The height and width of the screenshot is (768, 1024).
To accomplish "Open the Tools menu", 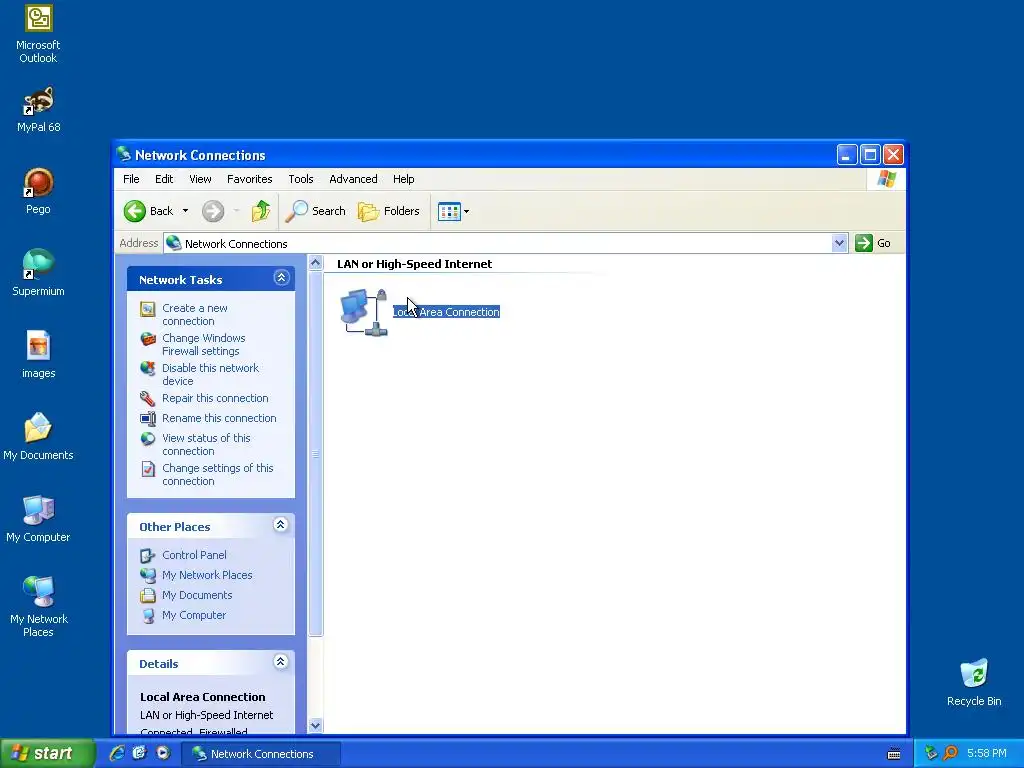I will tap(300, 179).
